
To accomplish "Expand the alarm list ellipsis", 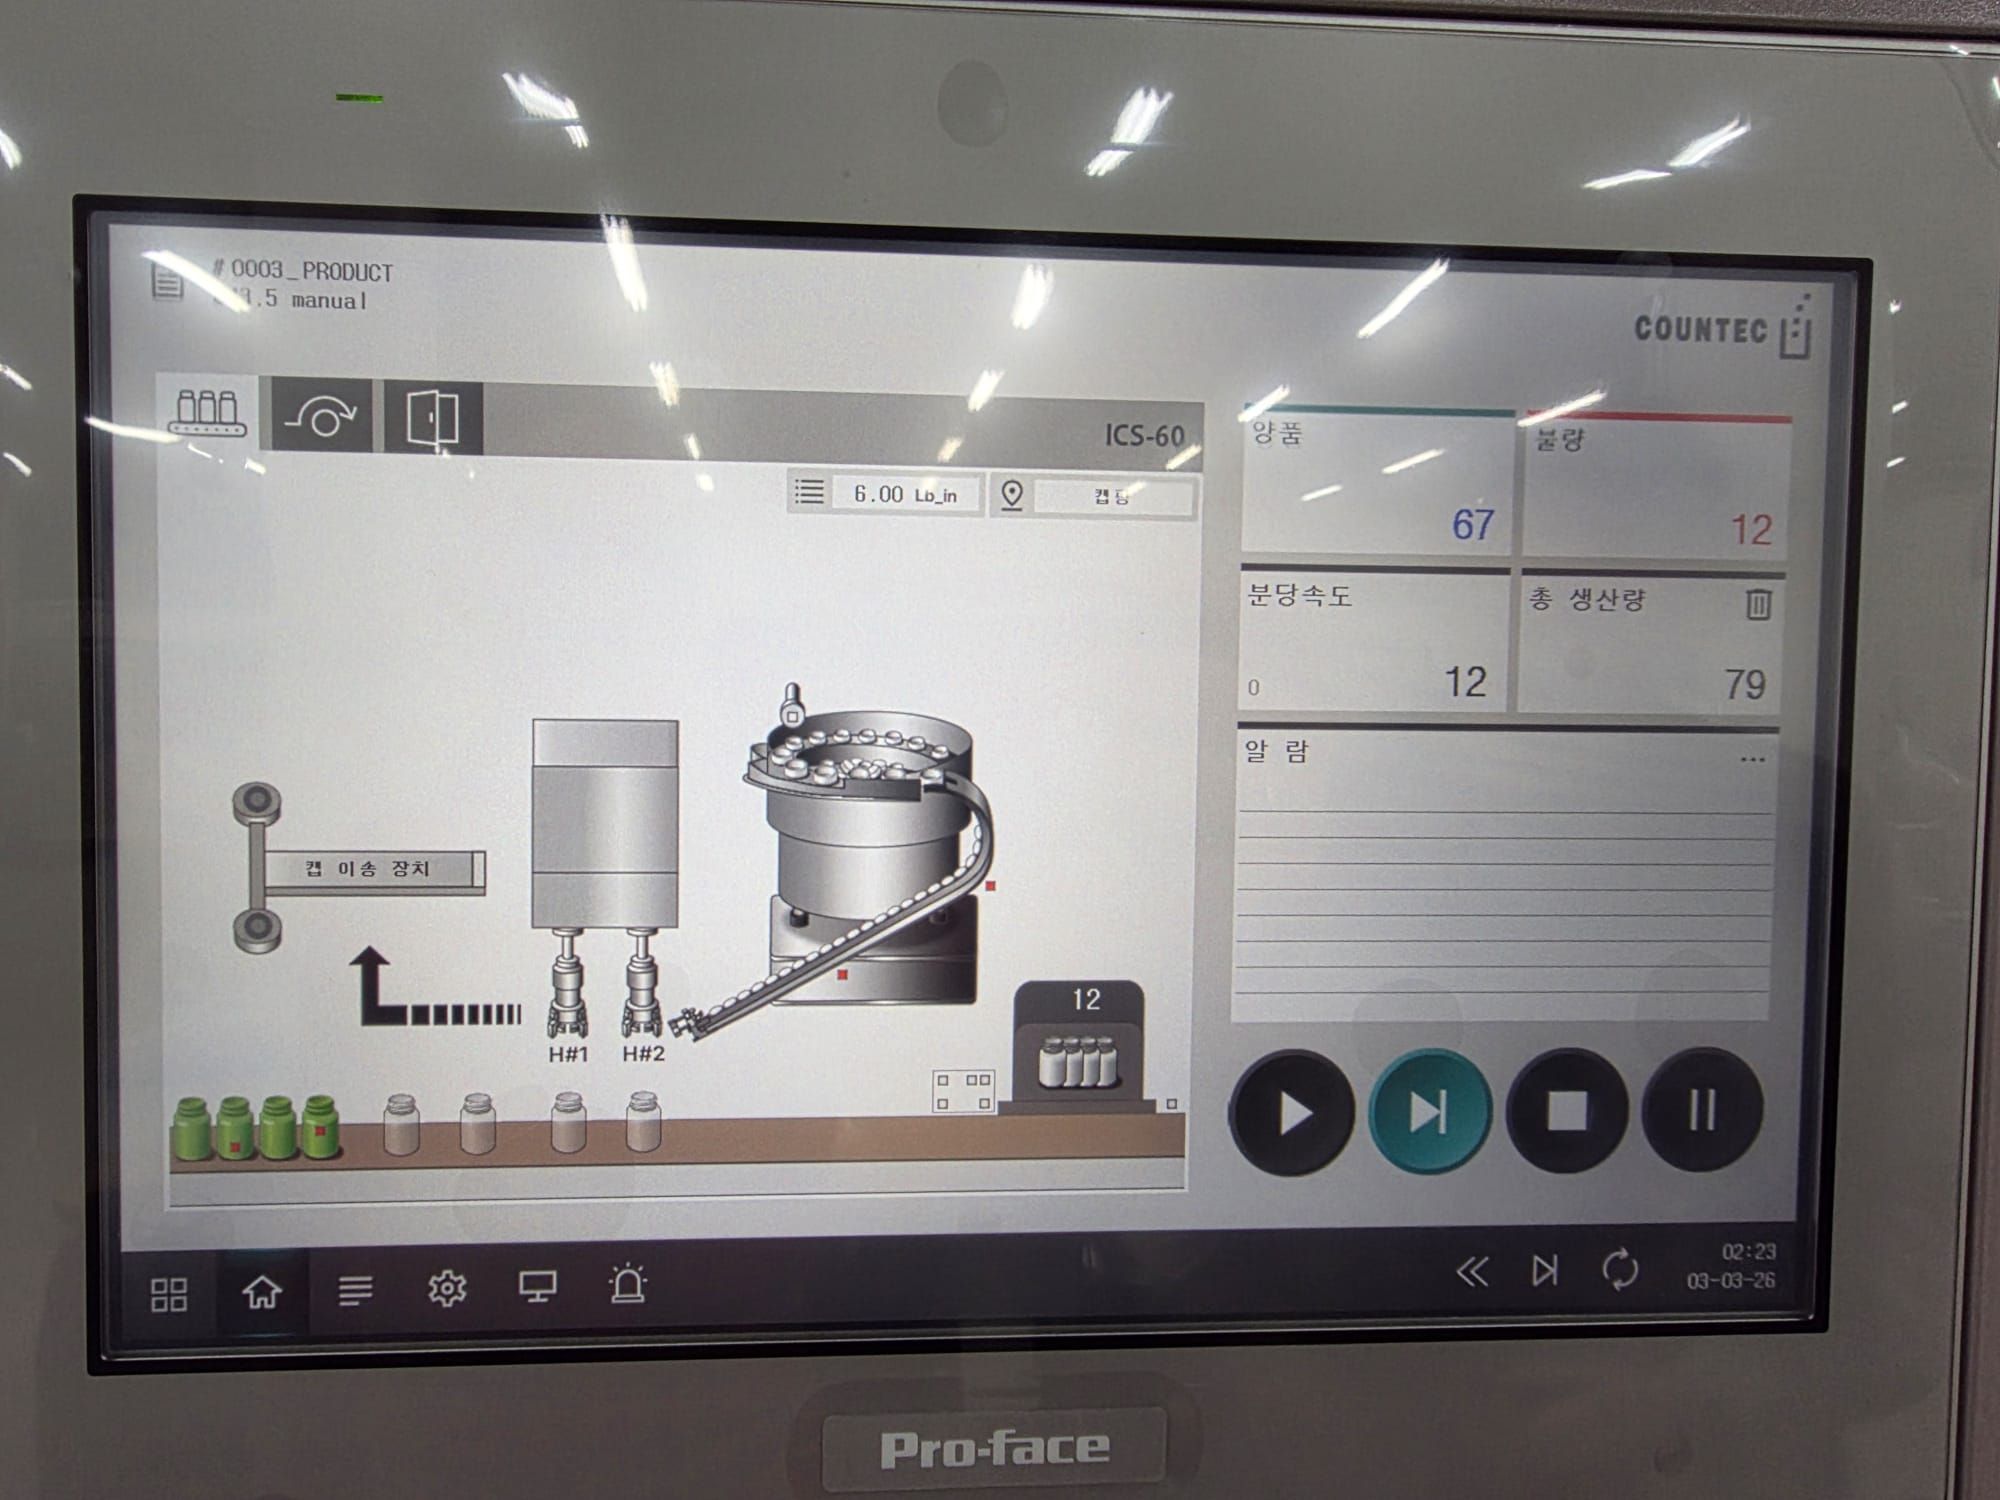I will tap(1752, 759).
